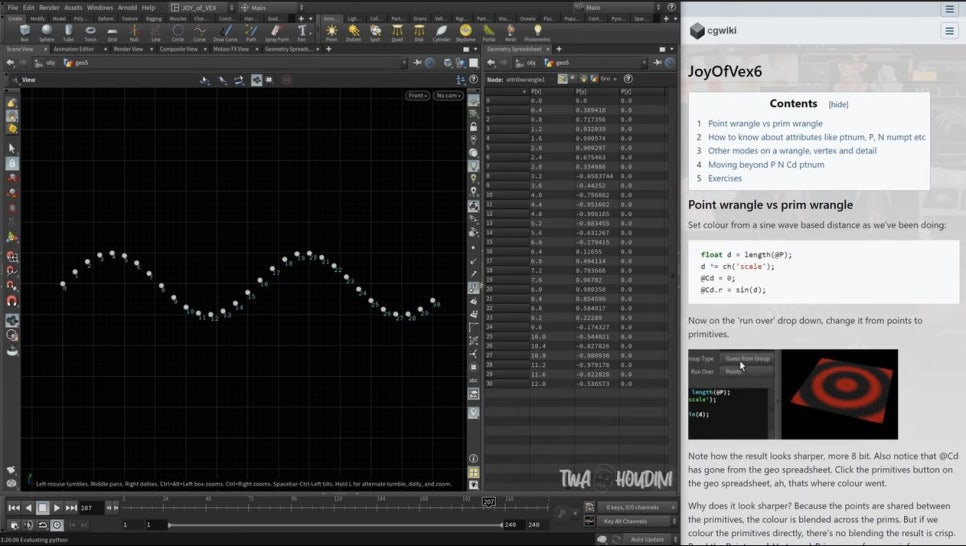The width and height of the screenshot is (966, 546).
Task: Play animation forward
Action: [57, 508]
